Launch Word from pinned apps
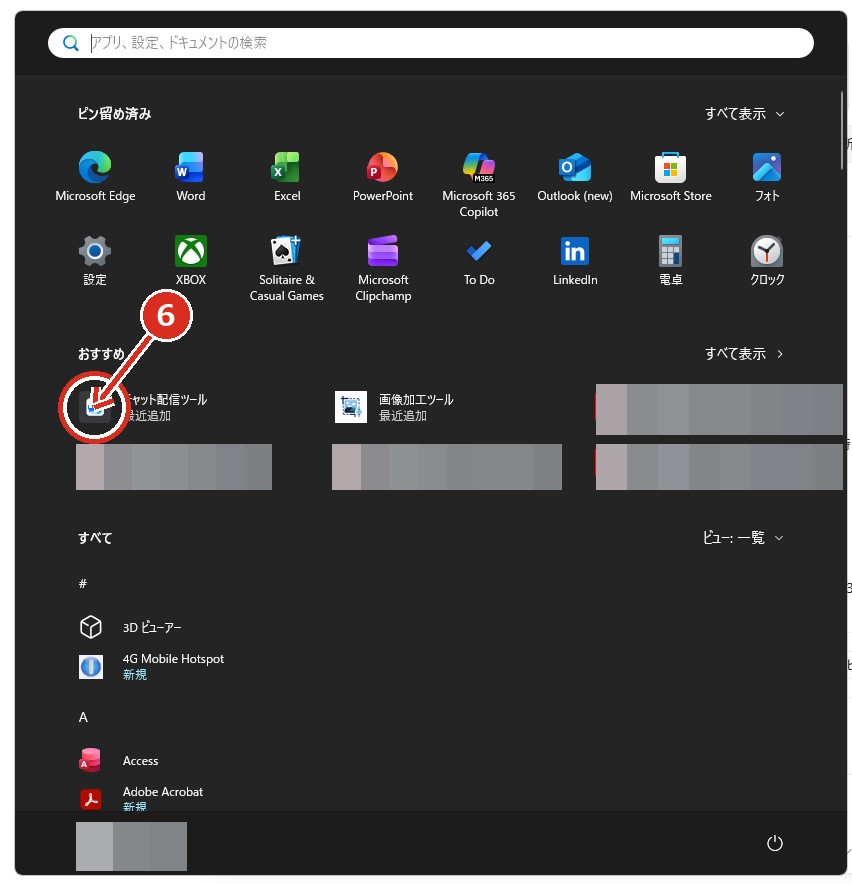Viewport: 852px width, 884px height. [191, 176]
